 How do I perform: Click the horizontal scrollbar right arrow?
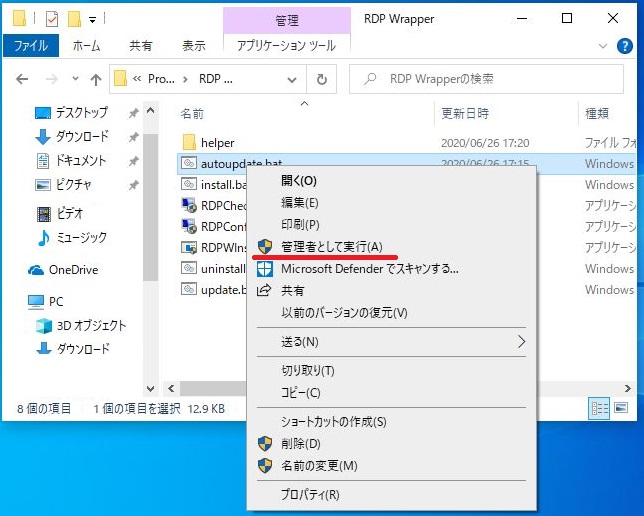coord(628,388)
